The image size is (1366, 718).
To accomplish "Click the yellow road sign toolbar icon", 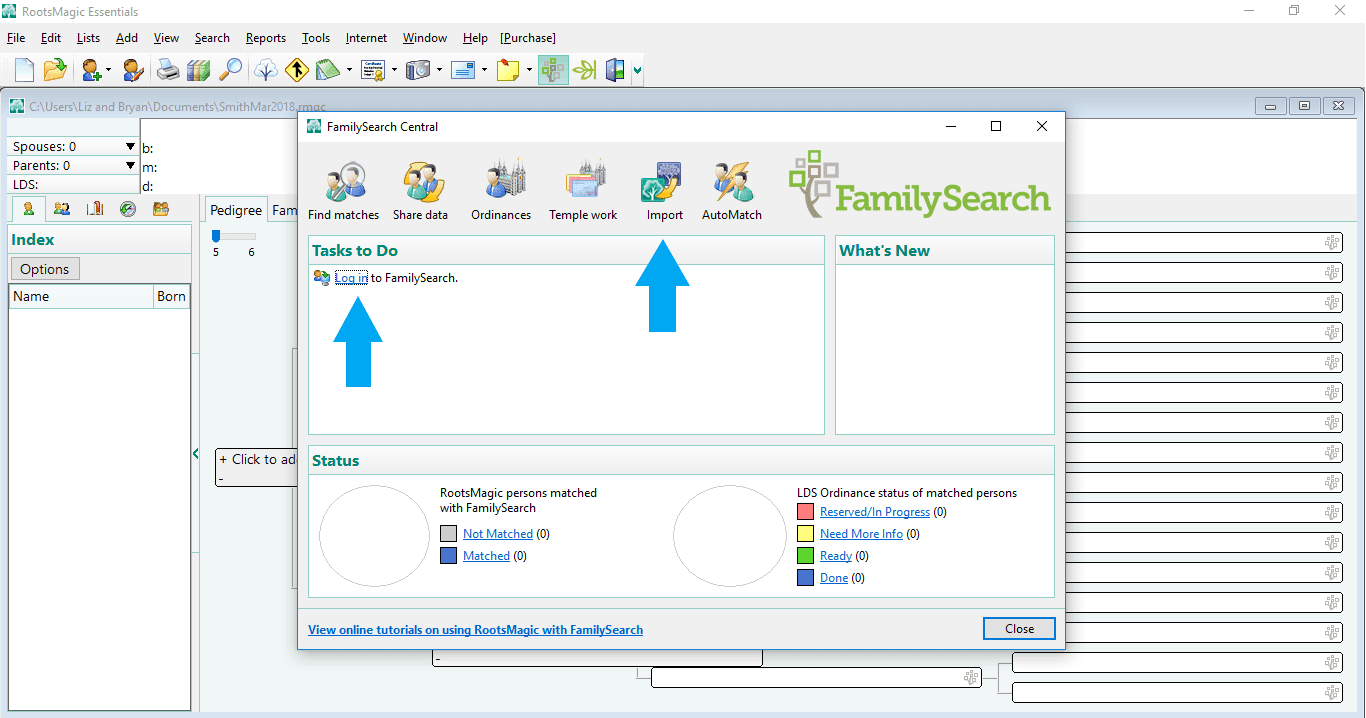I will [297, 70].
